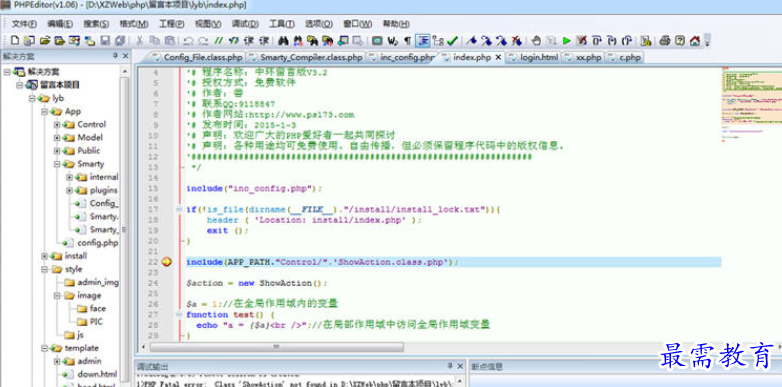Switch to the Smarty_Compiler.class.php tab
This screenshot has width=782, height=387.
(x=306, y=57)
